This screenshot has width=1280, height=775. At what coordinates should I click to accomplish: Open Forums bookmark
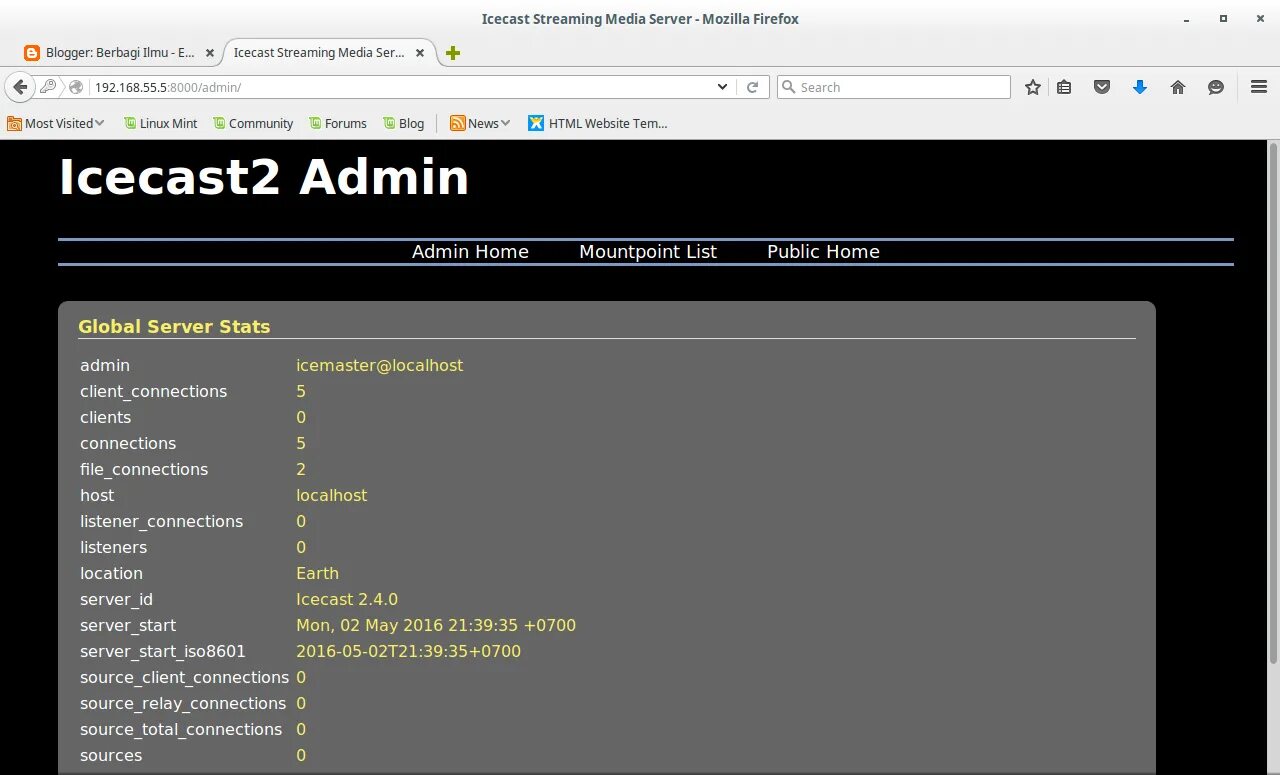click(338, 123)
